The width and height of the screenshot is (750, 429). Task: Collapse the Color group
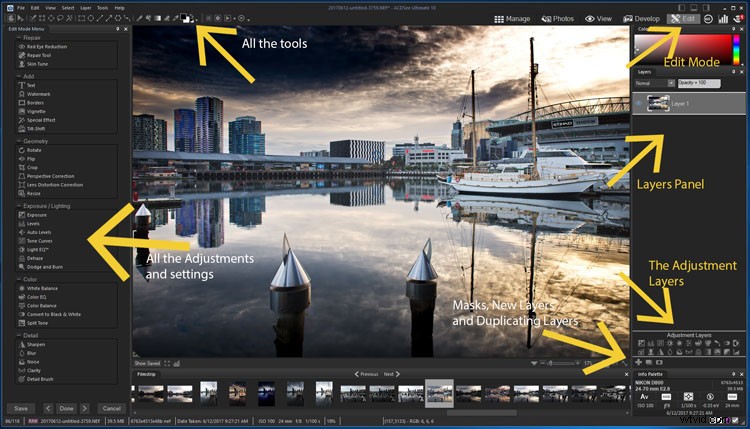tap(19, 279)
